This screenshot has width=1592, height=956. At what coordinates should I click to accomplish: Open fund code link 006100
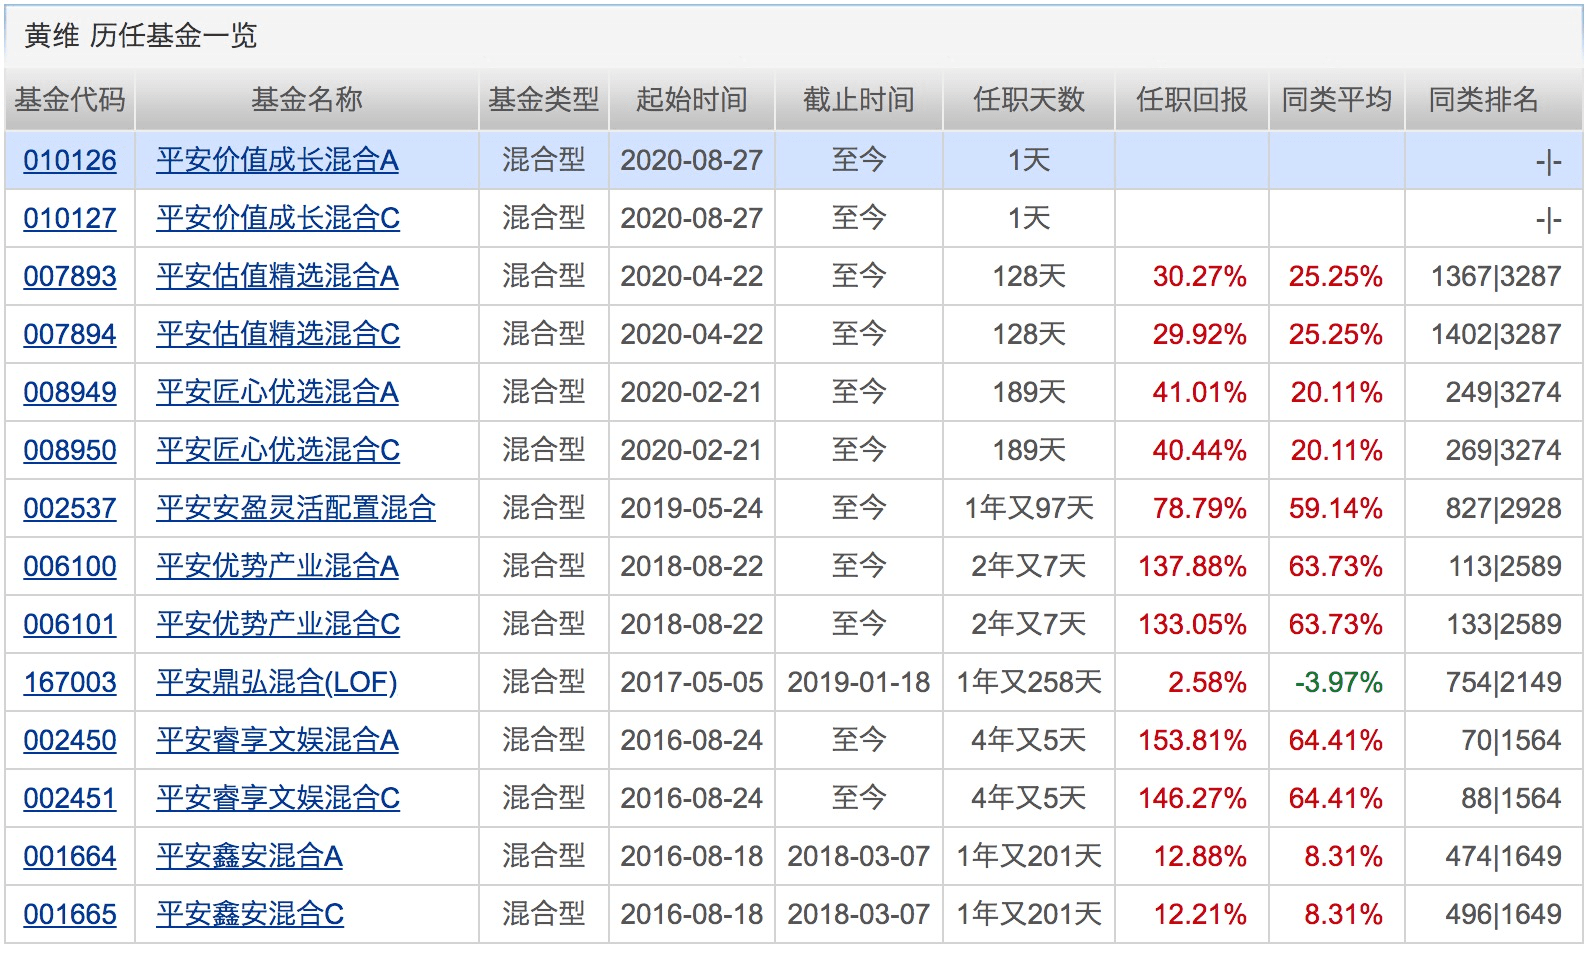click(x=70, y=566)
